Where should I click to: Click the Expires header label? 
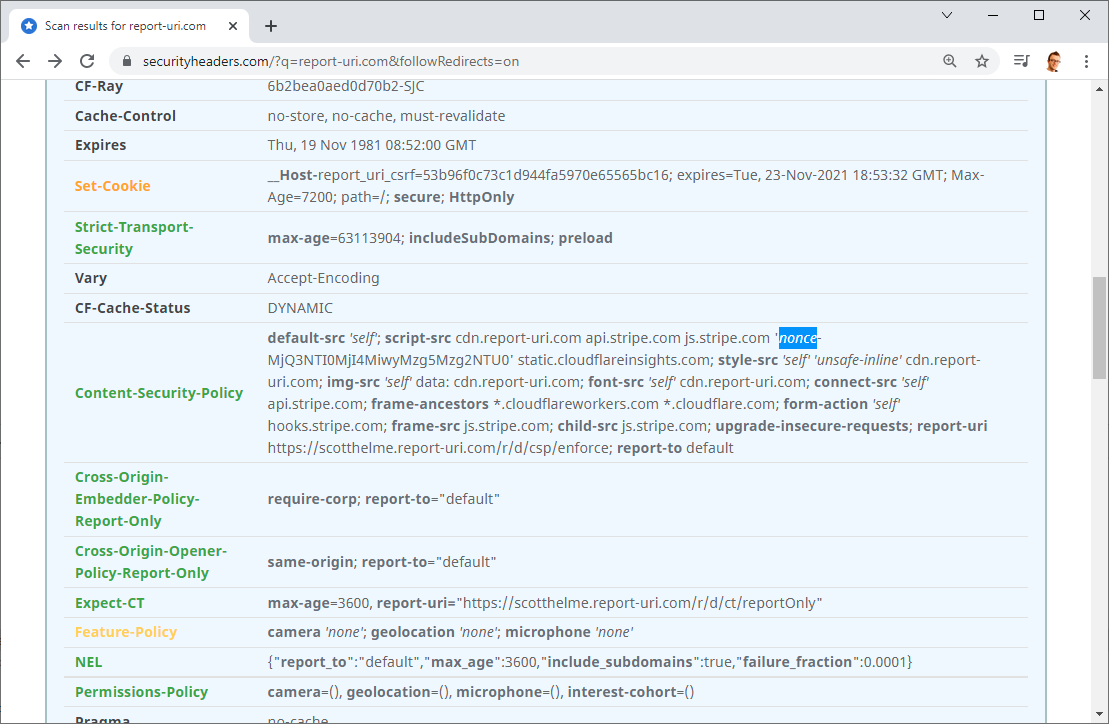point(100,145)
